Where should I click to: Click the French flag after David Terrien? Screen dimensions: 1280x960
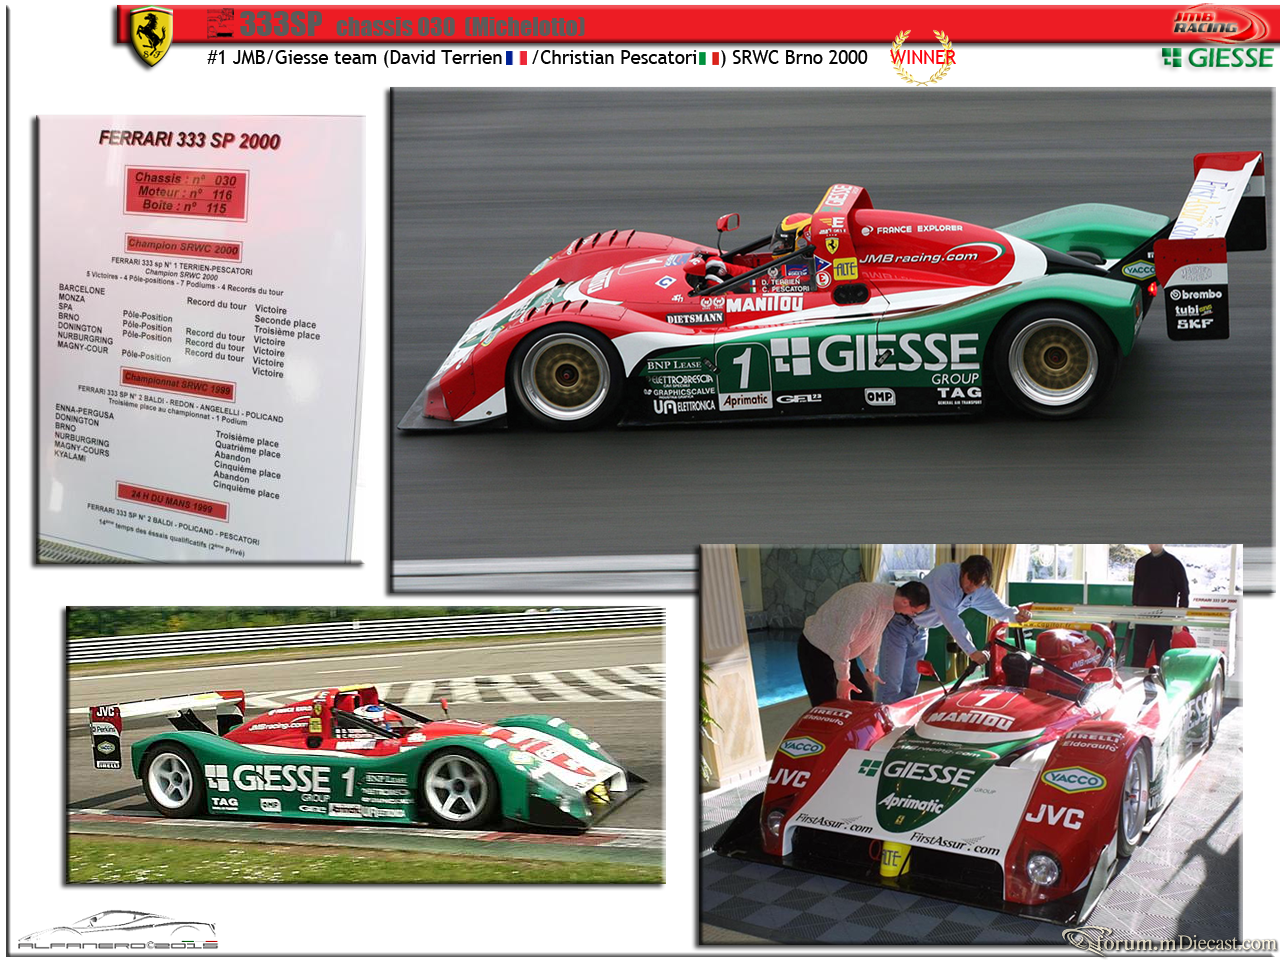516,58
